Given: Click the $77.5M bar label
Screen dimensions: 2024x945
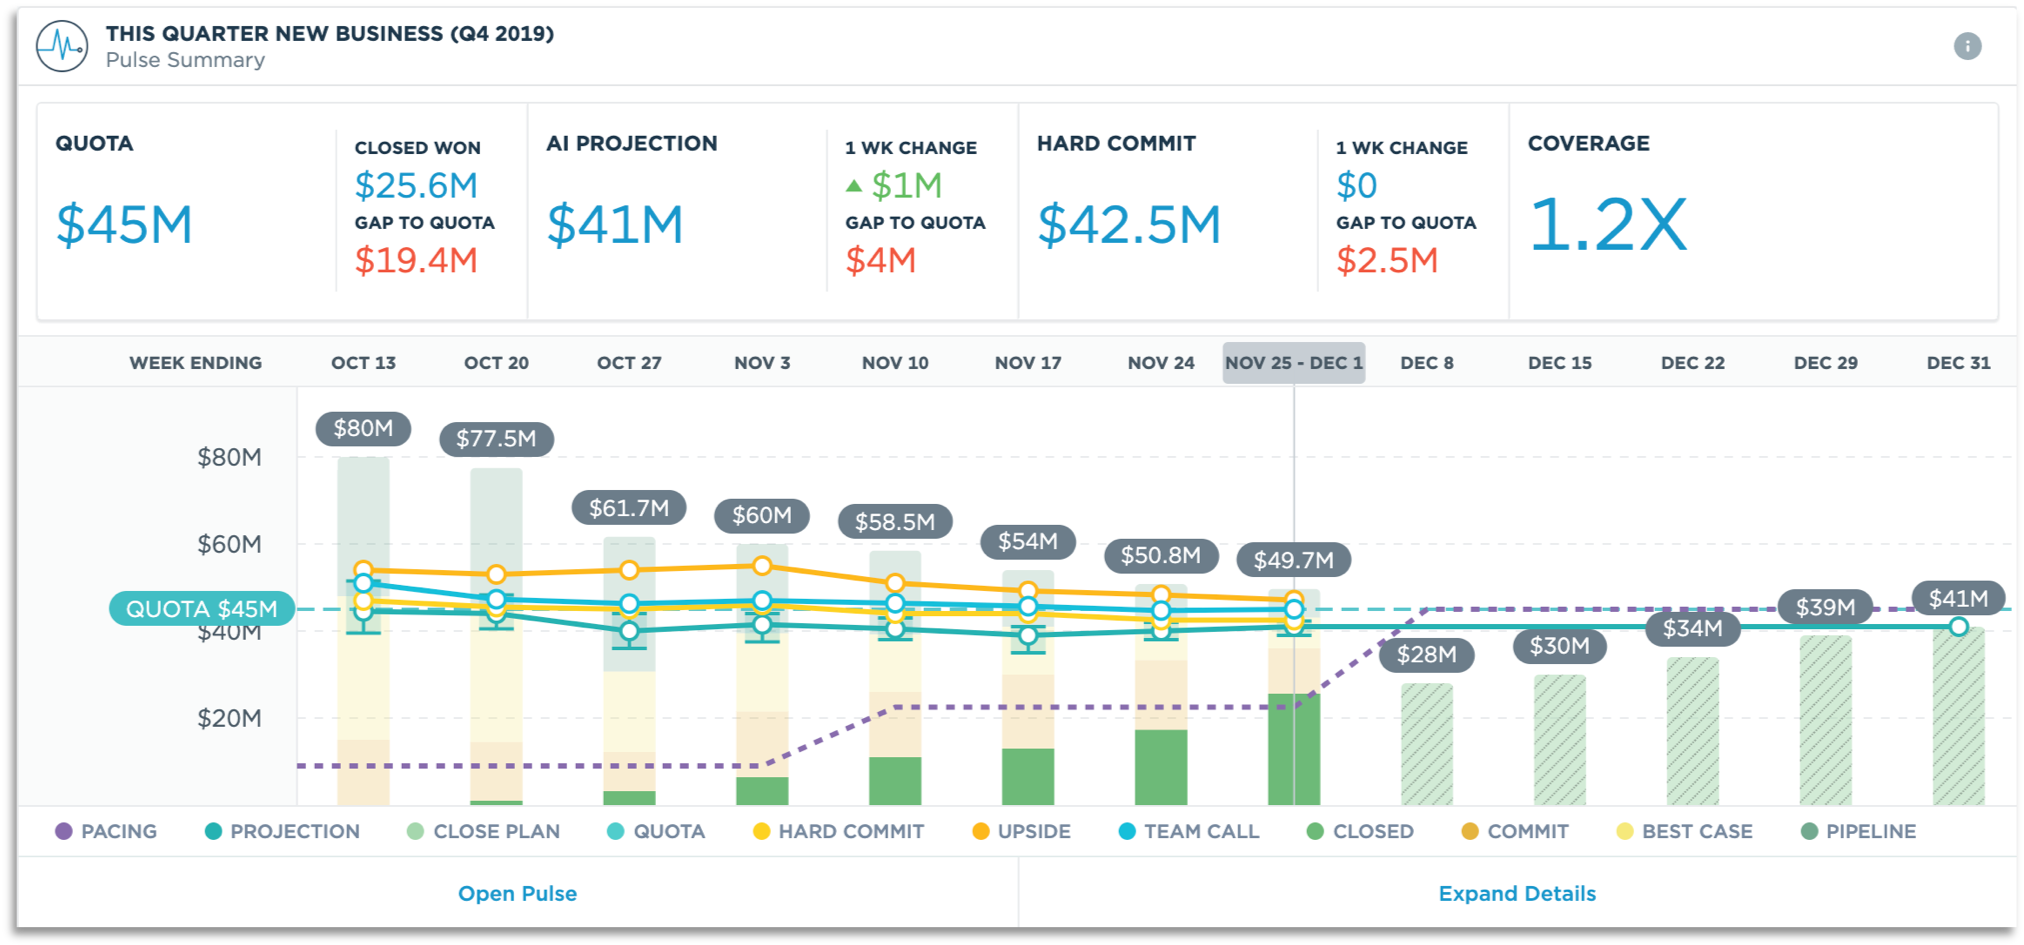Looking at the screenshot, I should (x=496, y=438).
